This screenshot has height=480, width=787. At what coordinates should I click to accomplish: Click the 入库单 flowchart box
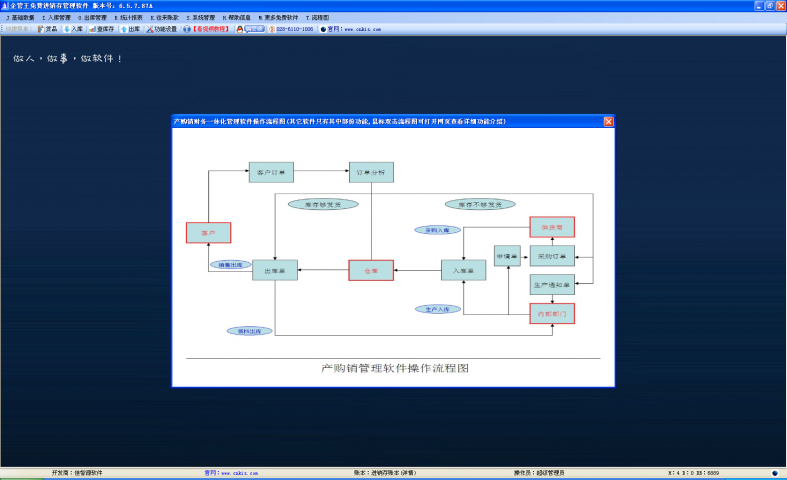pyautogui.click(x=463, y=270)
